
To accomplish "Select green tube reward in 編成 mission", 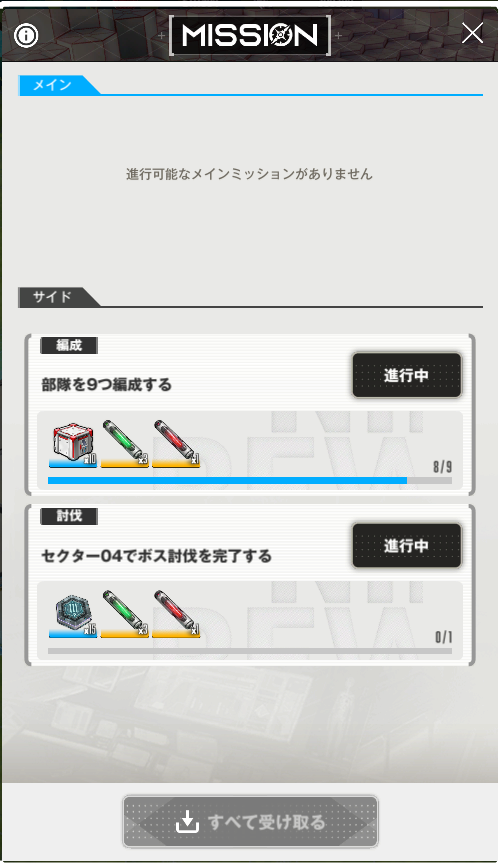I will click(124, 445).
